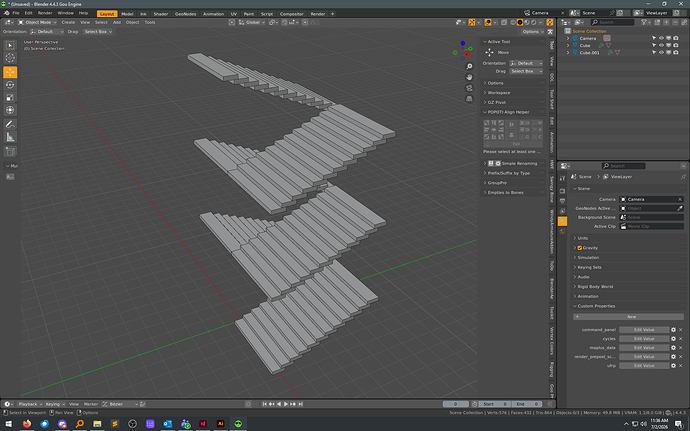Choose the Scale tool
Screen dimensions: 690x431
(x=10, y=97)
